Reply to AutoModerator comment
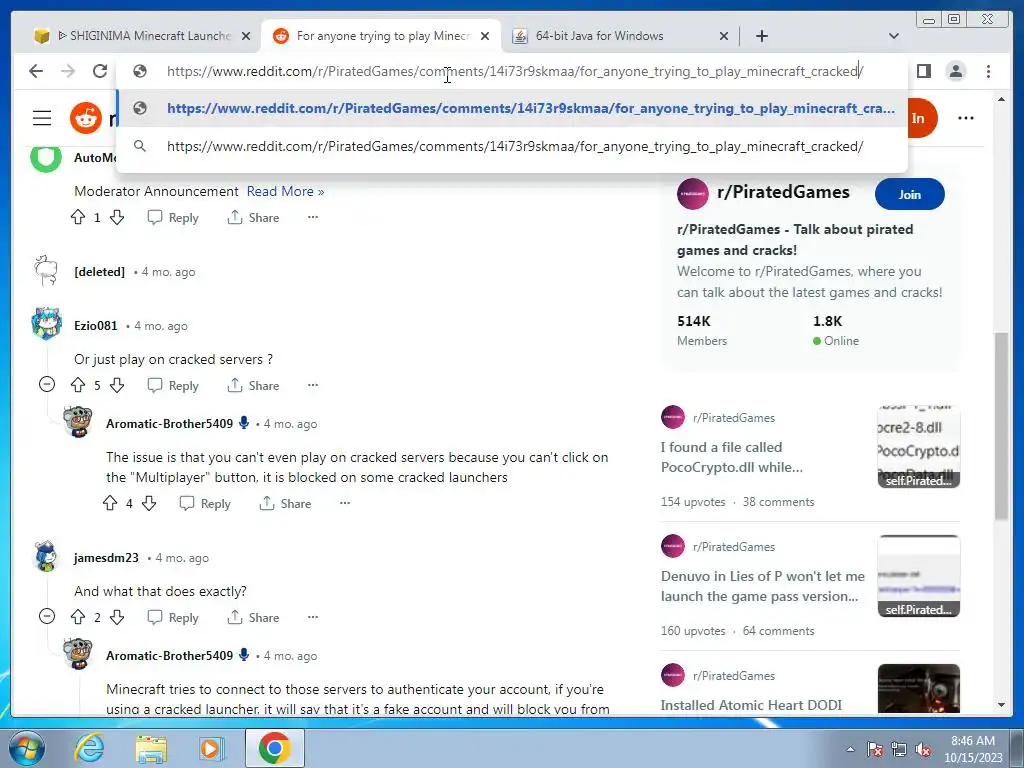Viewport: 1024px width, 768px height. [173, 217]
